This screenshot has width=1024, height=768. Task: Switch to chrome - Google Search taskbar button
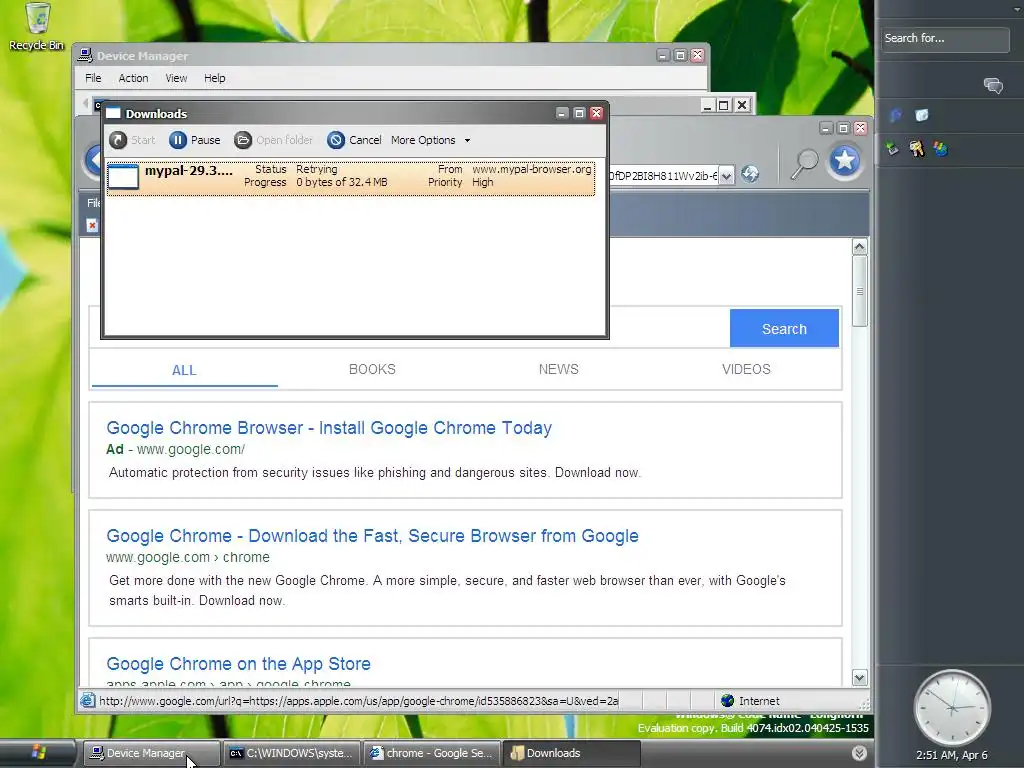tap(432, 753)
